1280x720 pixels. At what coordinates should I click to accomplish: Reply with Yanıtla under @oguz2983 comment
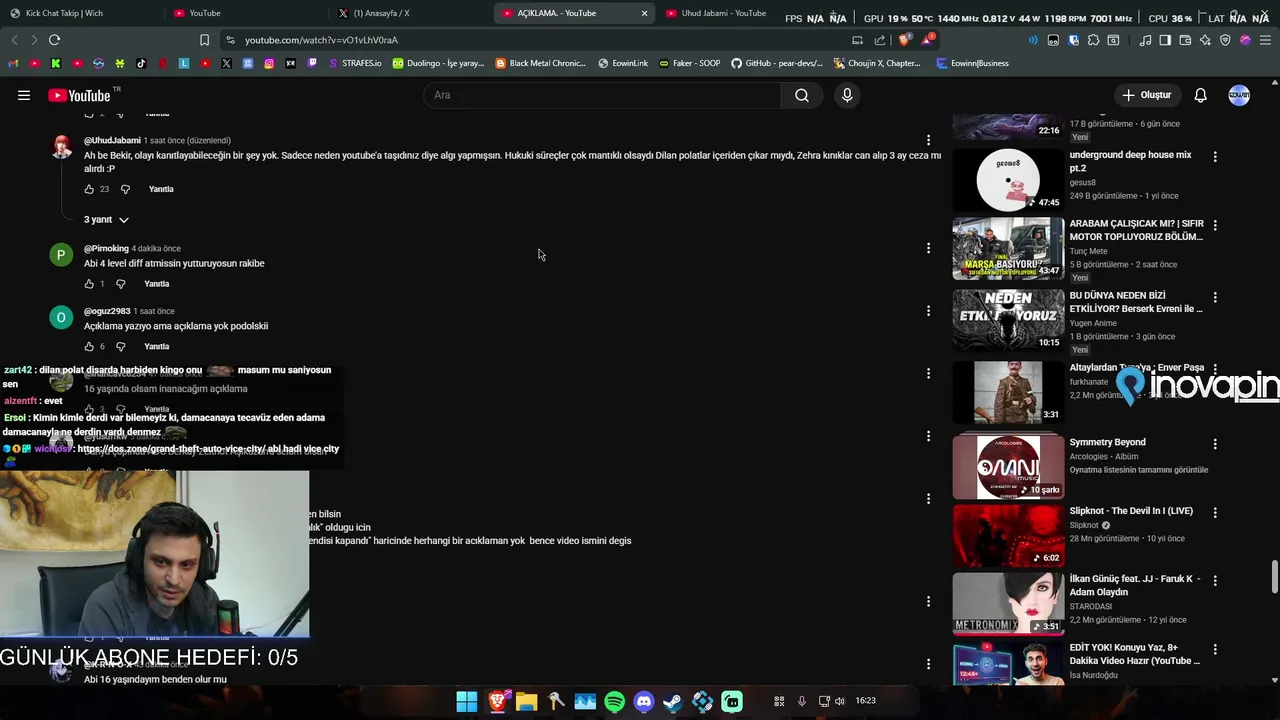[157, 346]
